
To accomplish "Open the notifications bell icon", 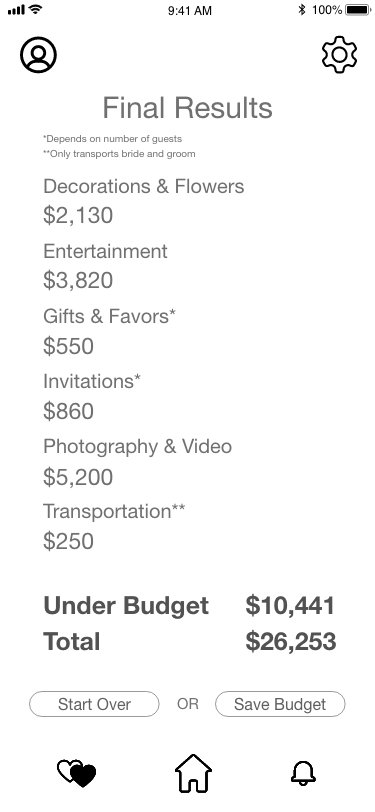I will pyautogui.click(x=303, y=773).
